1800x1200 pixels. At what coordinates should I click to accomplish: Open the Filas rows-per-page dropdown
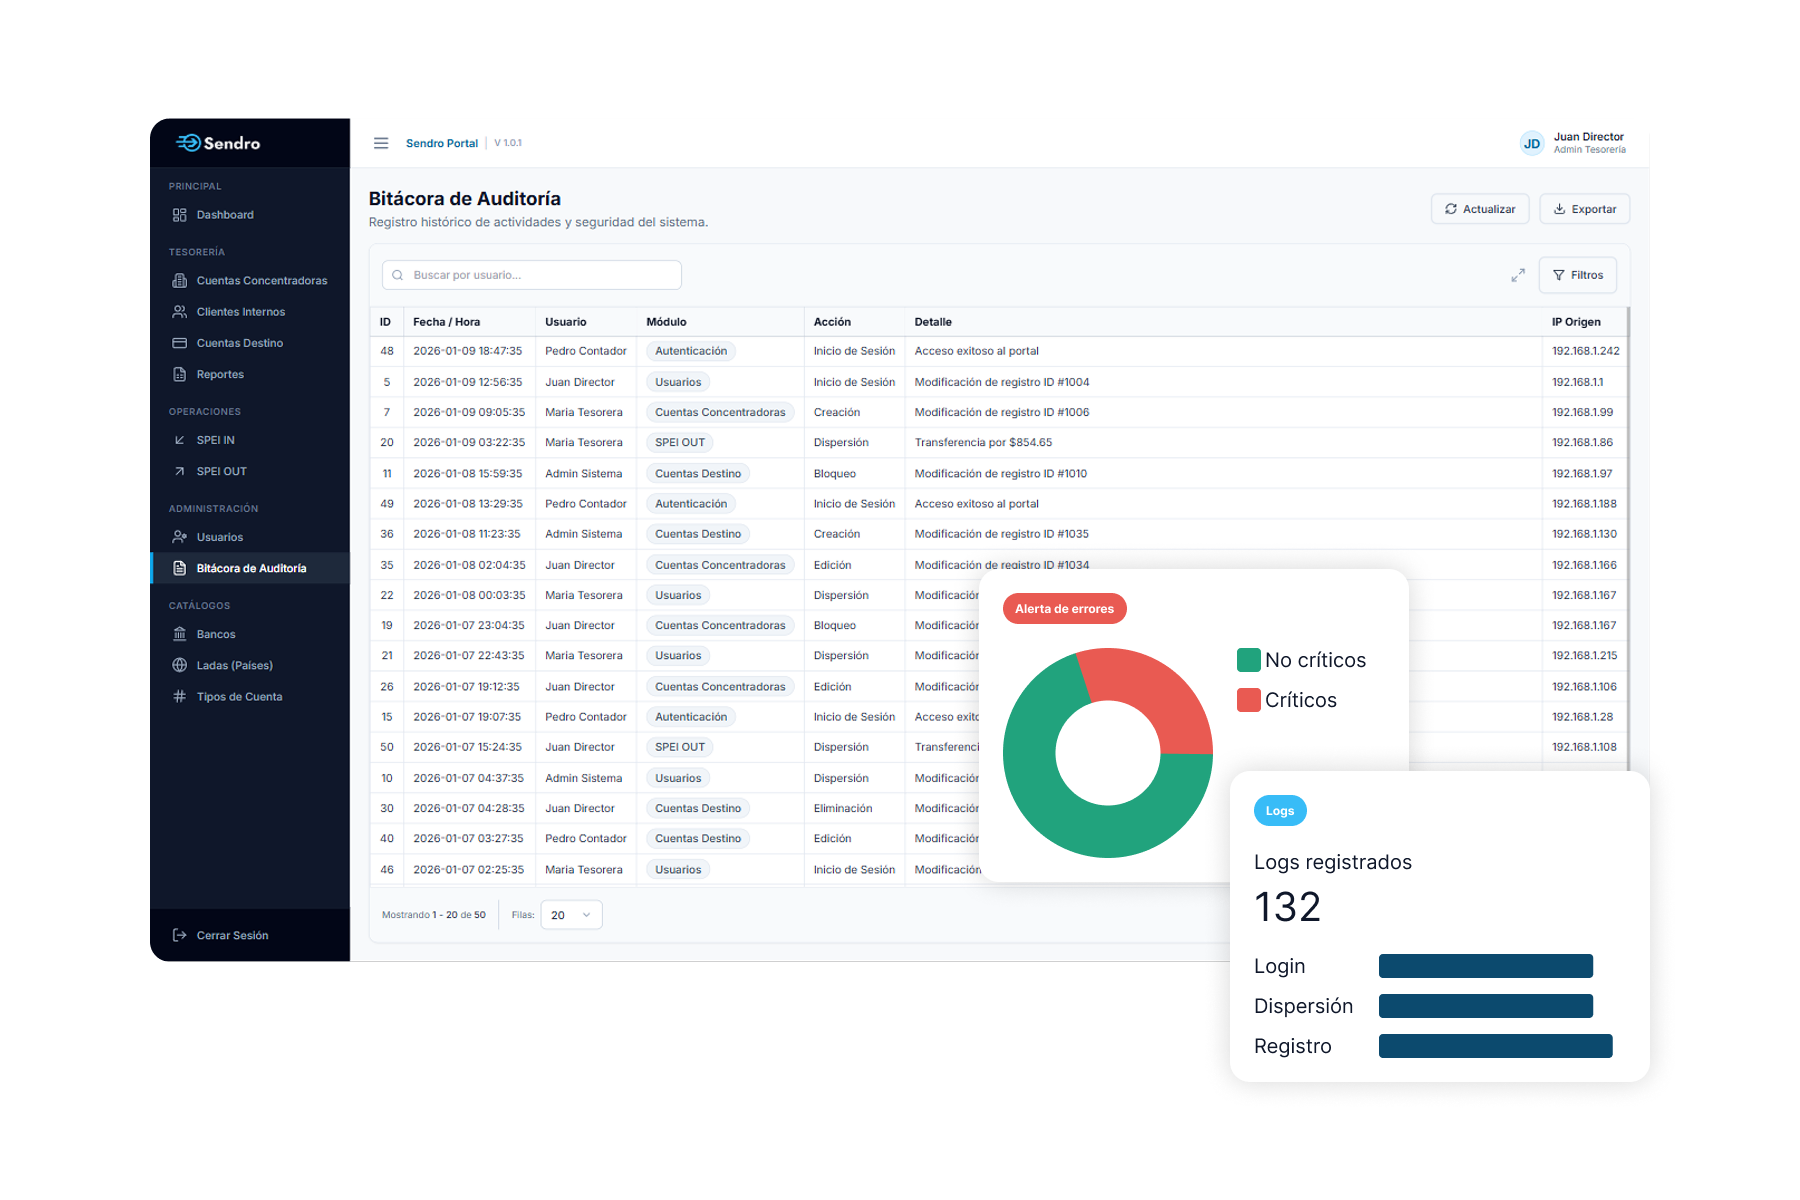point(571,915)
